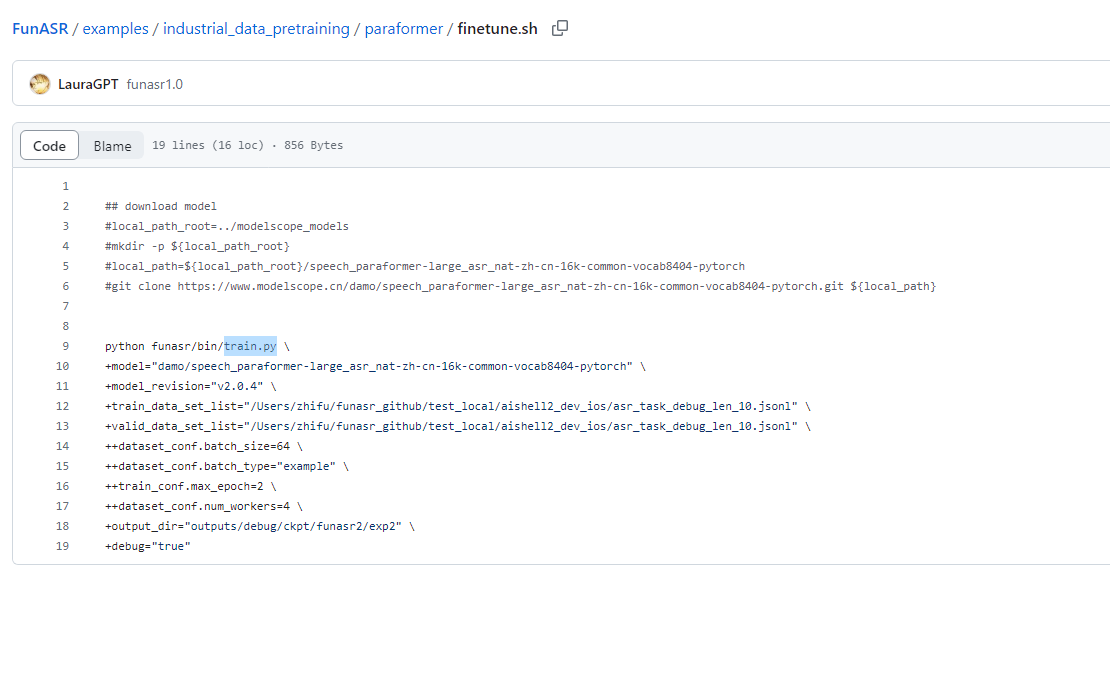Switch to the Blame view tab
This screenshot has width=1110, height=686.
112,145
